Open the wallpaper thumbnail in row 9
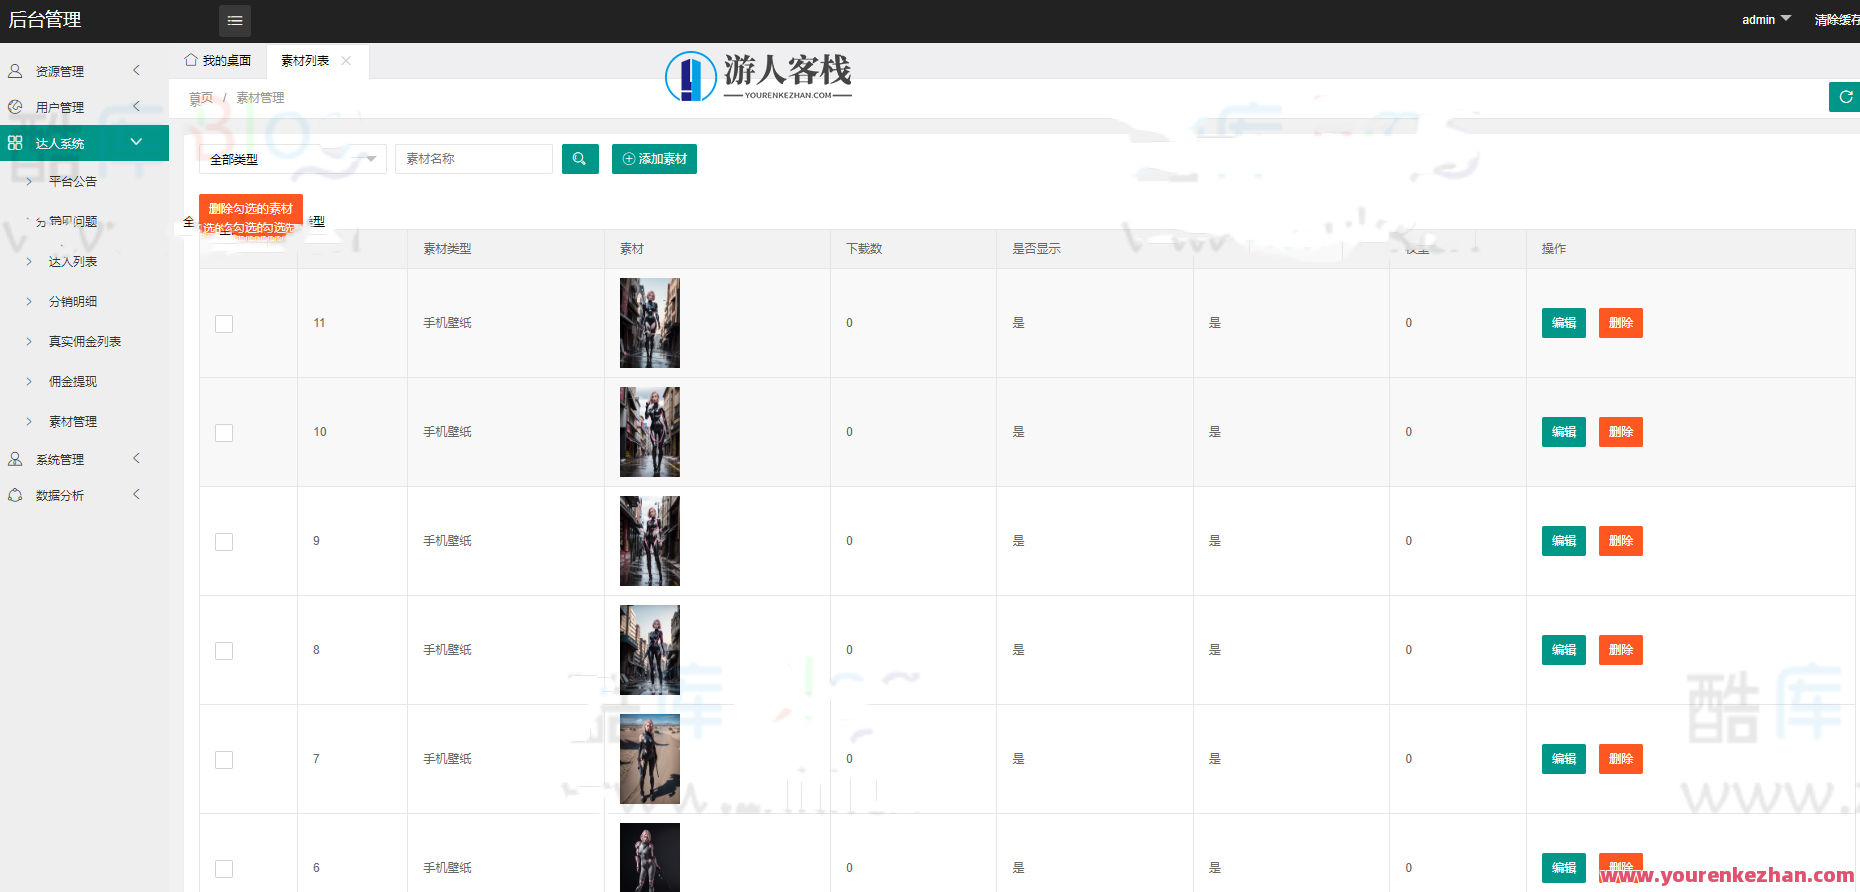The height and width of the screenshot is (892, 1860). [x=650, y=541]
